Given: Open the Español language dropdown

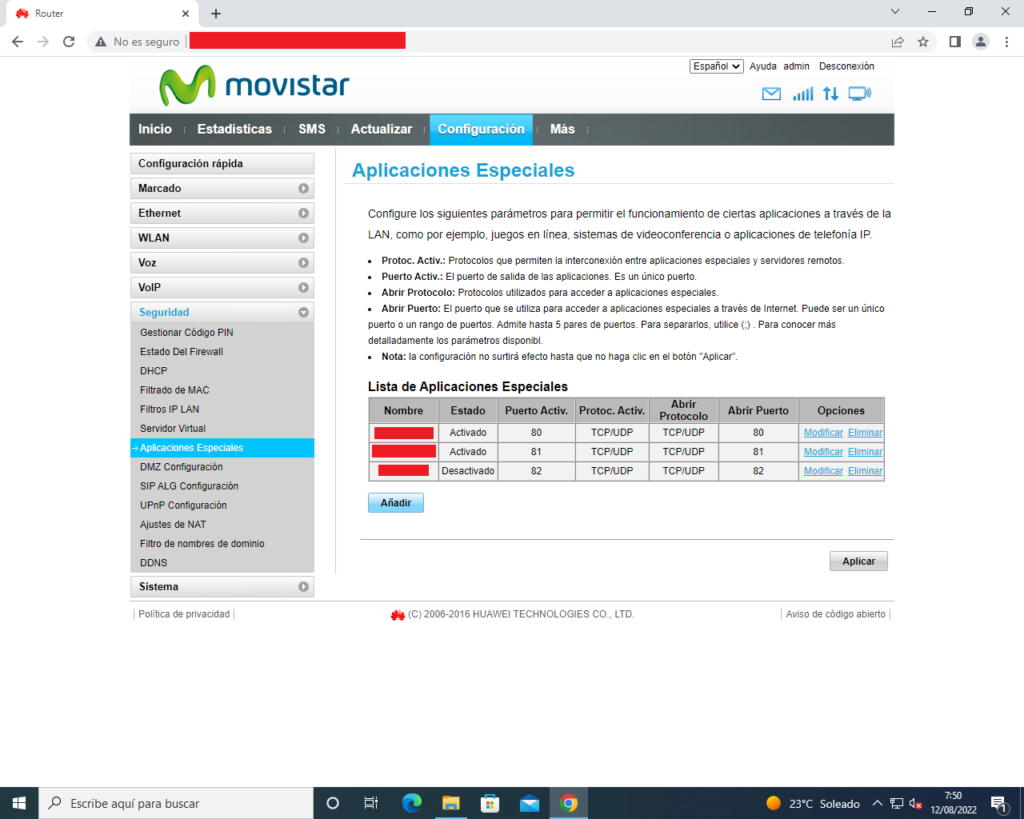Looking at the screenshot, I should click(x=716, y=66).
